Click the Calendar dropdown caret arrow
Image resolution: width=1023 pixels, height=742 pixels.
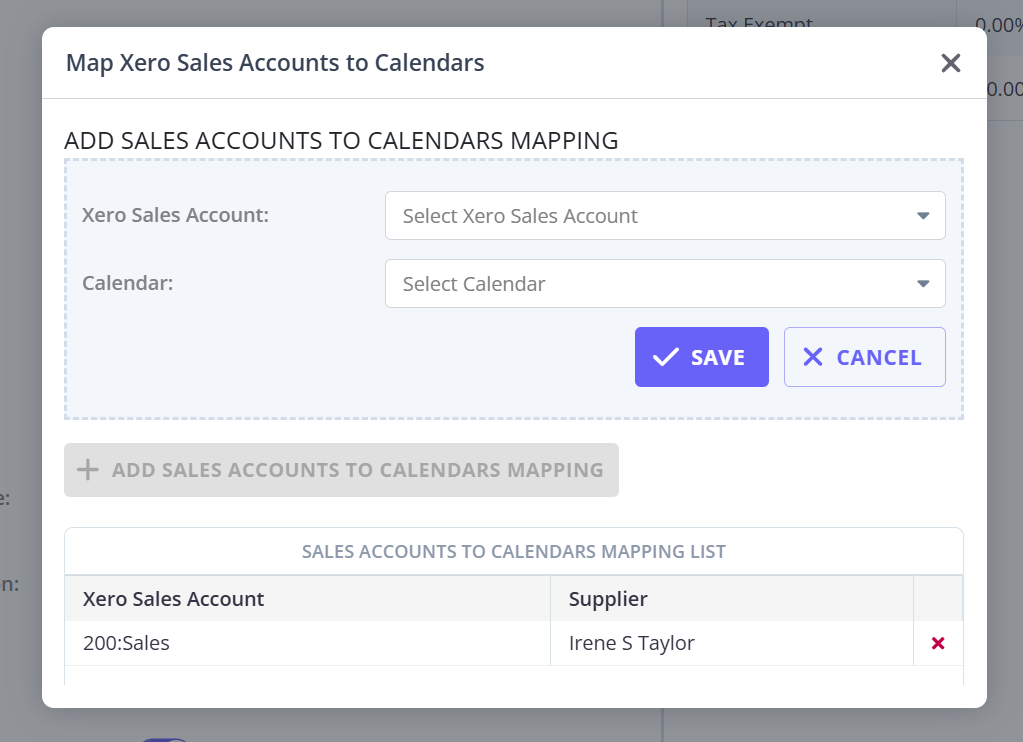click(x=923, y=284)
